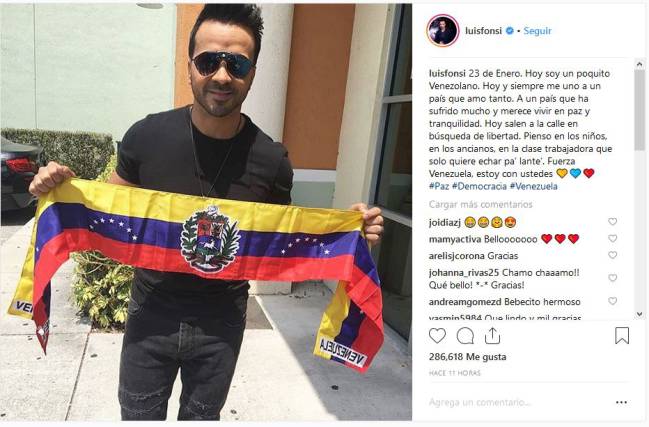Viewport: 649px width, 427px height.
Task: View the 286,618 Me gusta likes list
Action: point(467,357)
